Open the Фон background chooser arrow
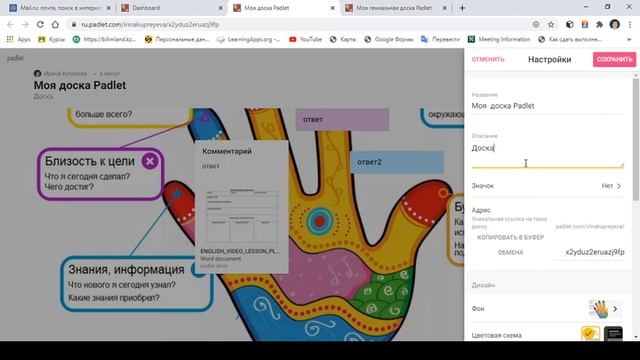640x360 pixels. click(615, 309)
